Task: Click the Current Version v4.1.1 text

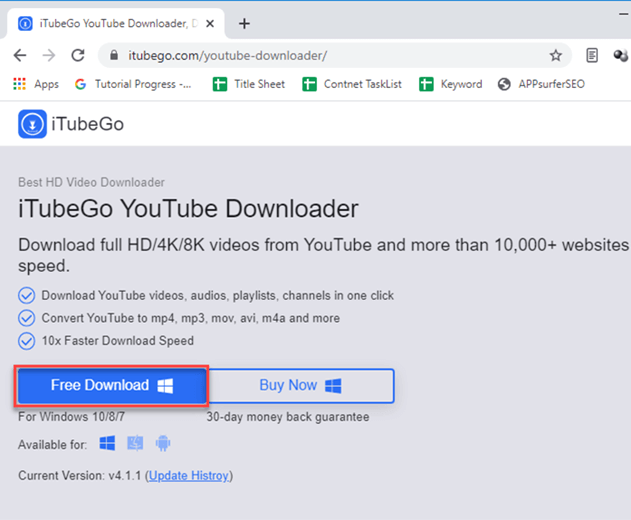Action: click(x=80, y=476)
